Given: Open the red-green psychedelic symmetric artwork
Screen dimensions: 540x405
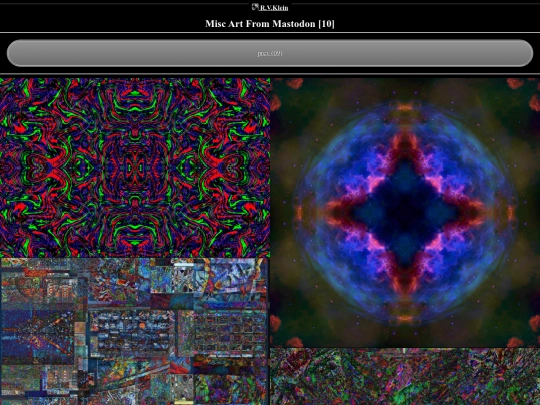Looking at the screenshot, I should pos(135,168).
